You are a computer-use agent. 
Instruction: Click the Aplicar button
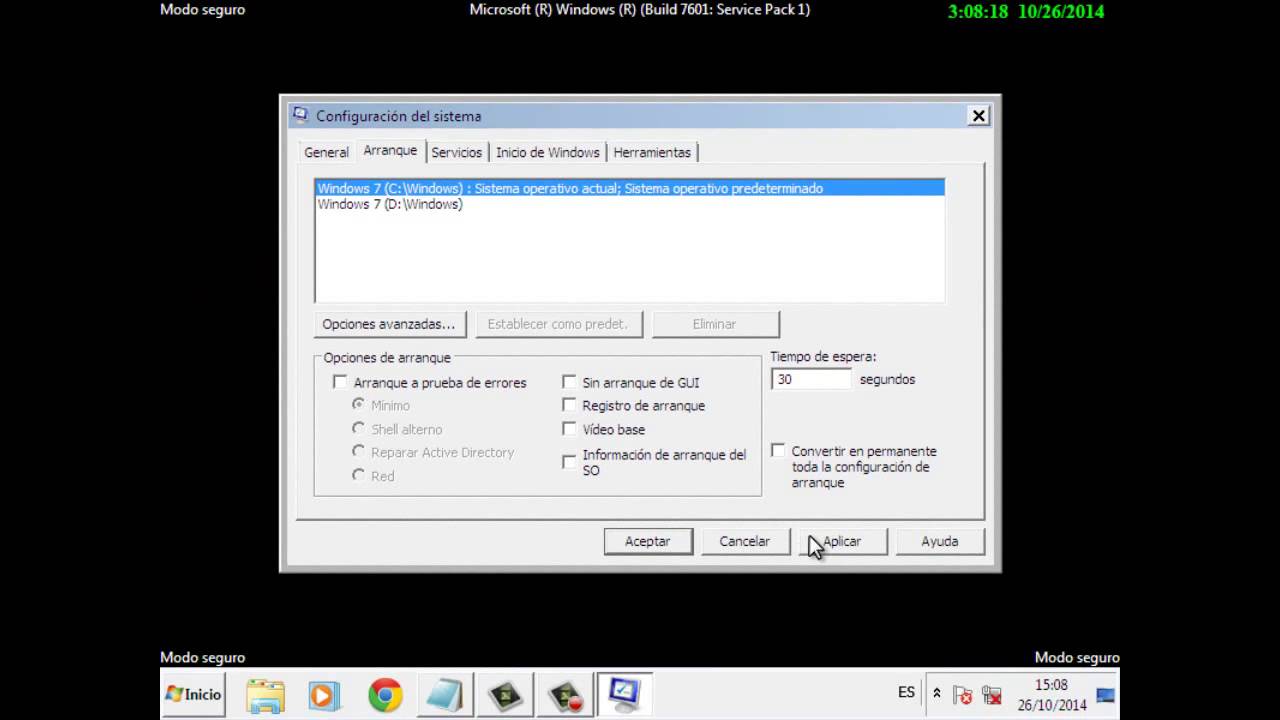coord(842,541)
